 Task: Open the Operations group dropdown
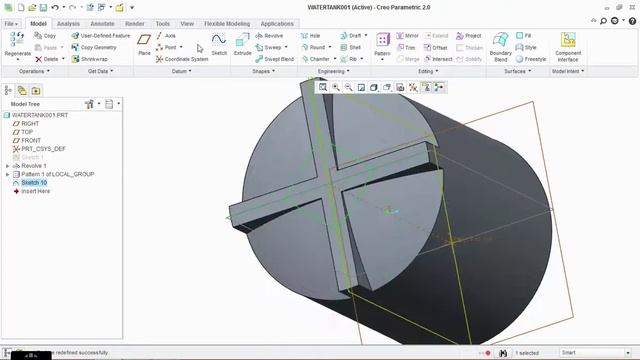tap(34, 71)
